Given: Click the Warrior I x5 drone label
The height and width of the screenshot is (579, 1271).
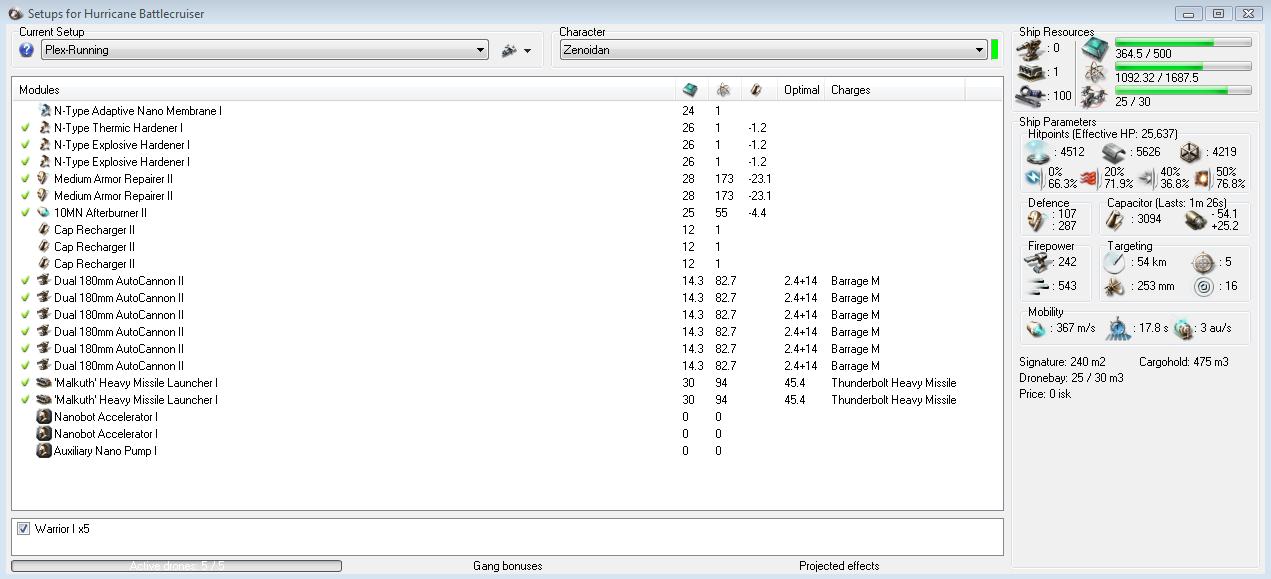Looking at the screenshot, I should (62, 529).
